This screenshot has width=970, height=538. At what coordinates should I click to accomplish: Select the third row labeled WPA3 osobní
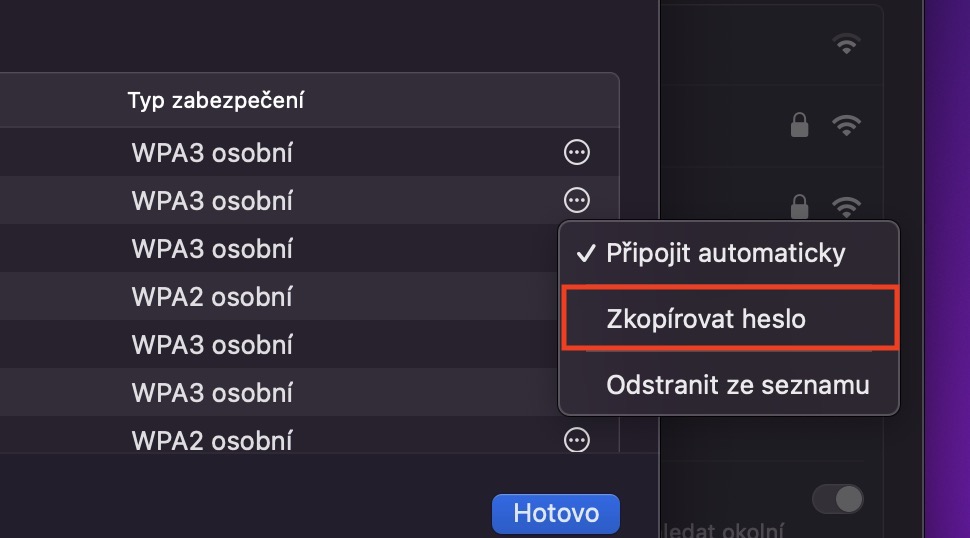pos(212,248)
